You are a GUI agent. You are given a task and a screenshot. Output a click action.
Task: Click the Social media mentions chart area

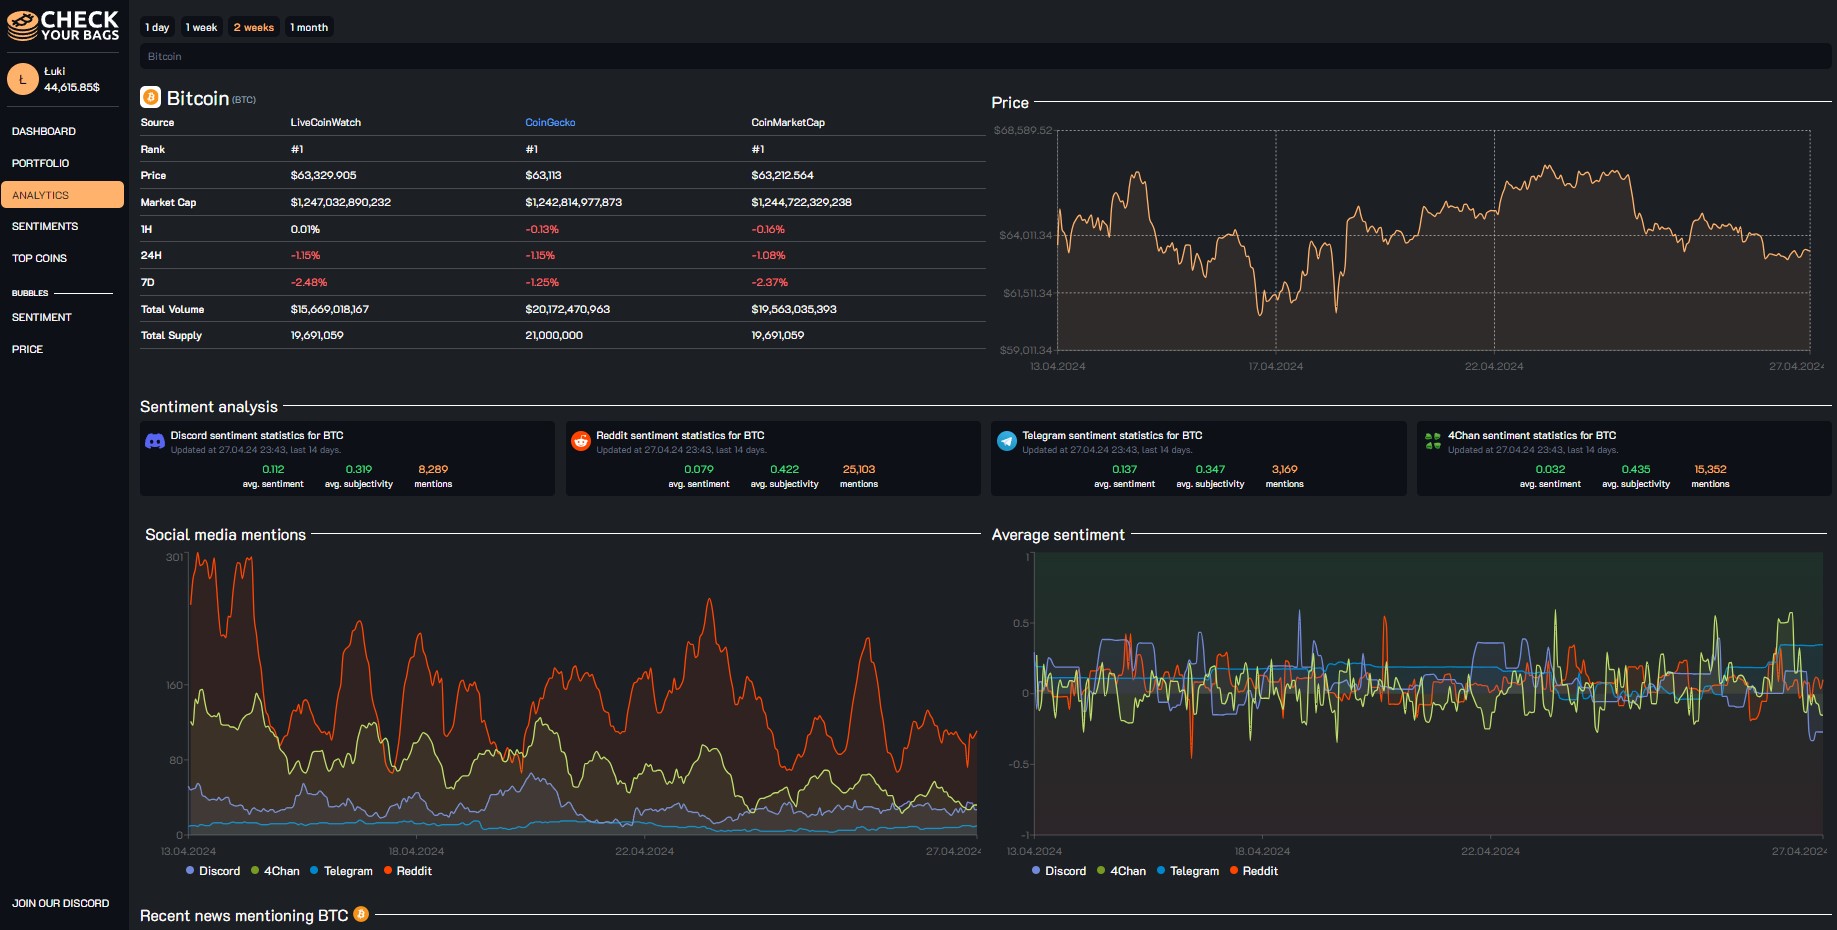583,695
